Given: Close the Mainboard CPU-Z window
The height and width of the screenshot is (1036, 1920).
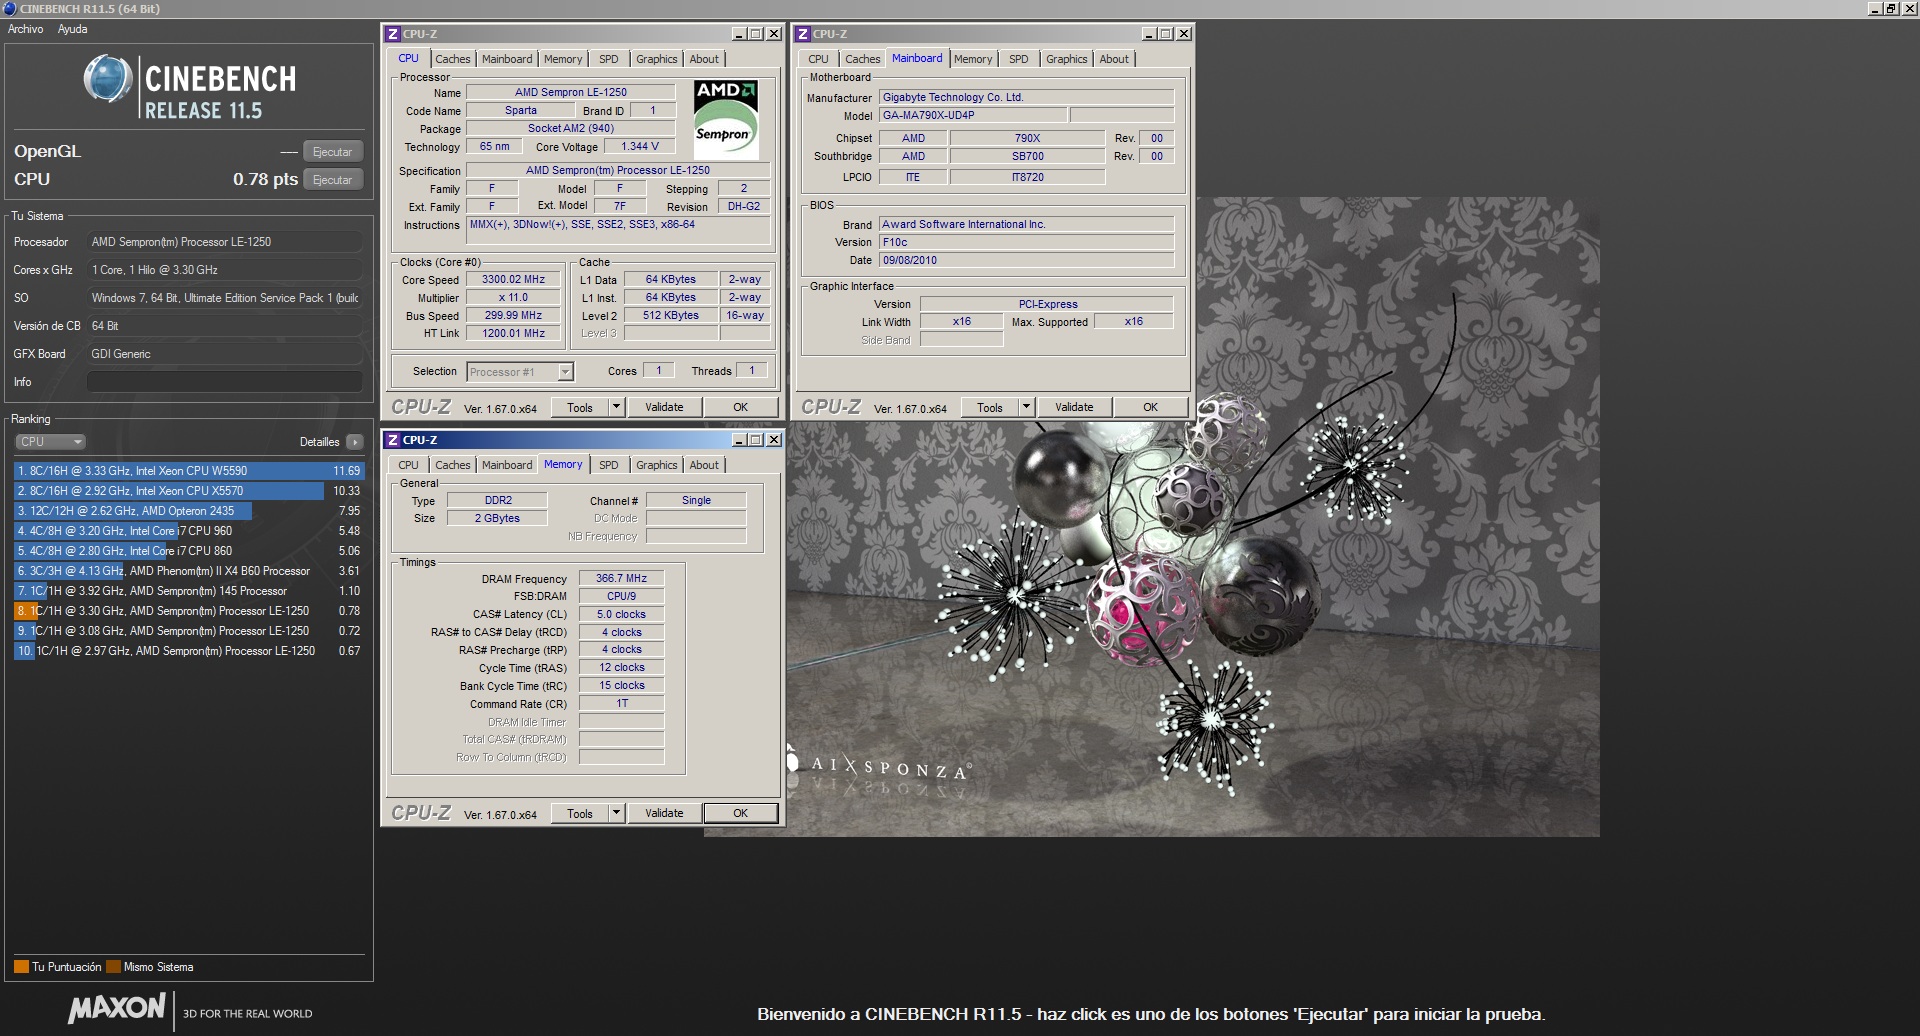Looking at the screenshot, I should coord(1184,34).
